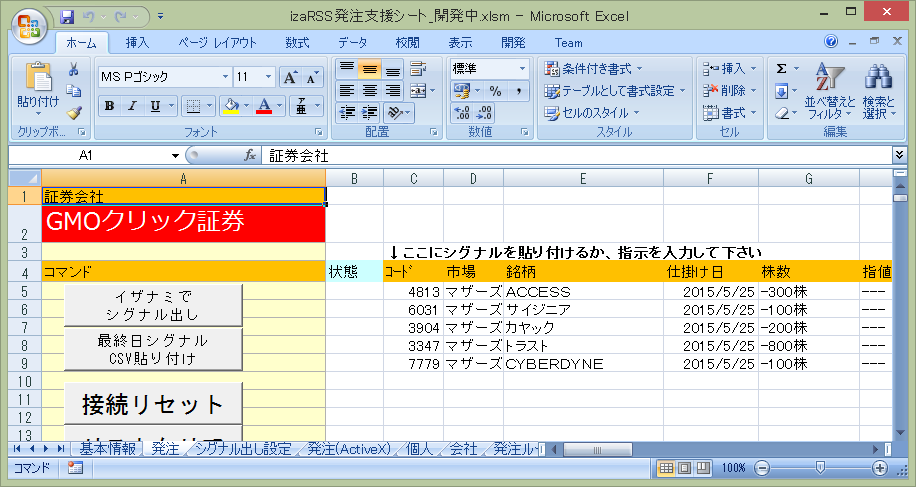Open the number format dropdown 標準
The image size is (916, 487).
coord(522,69)
